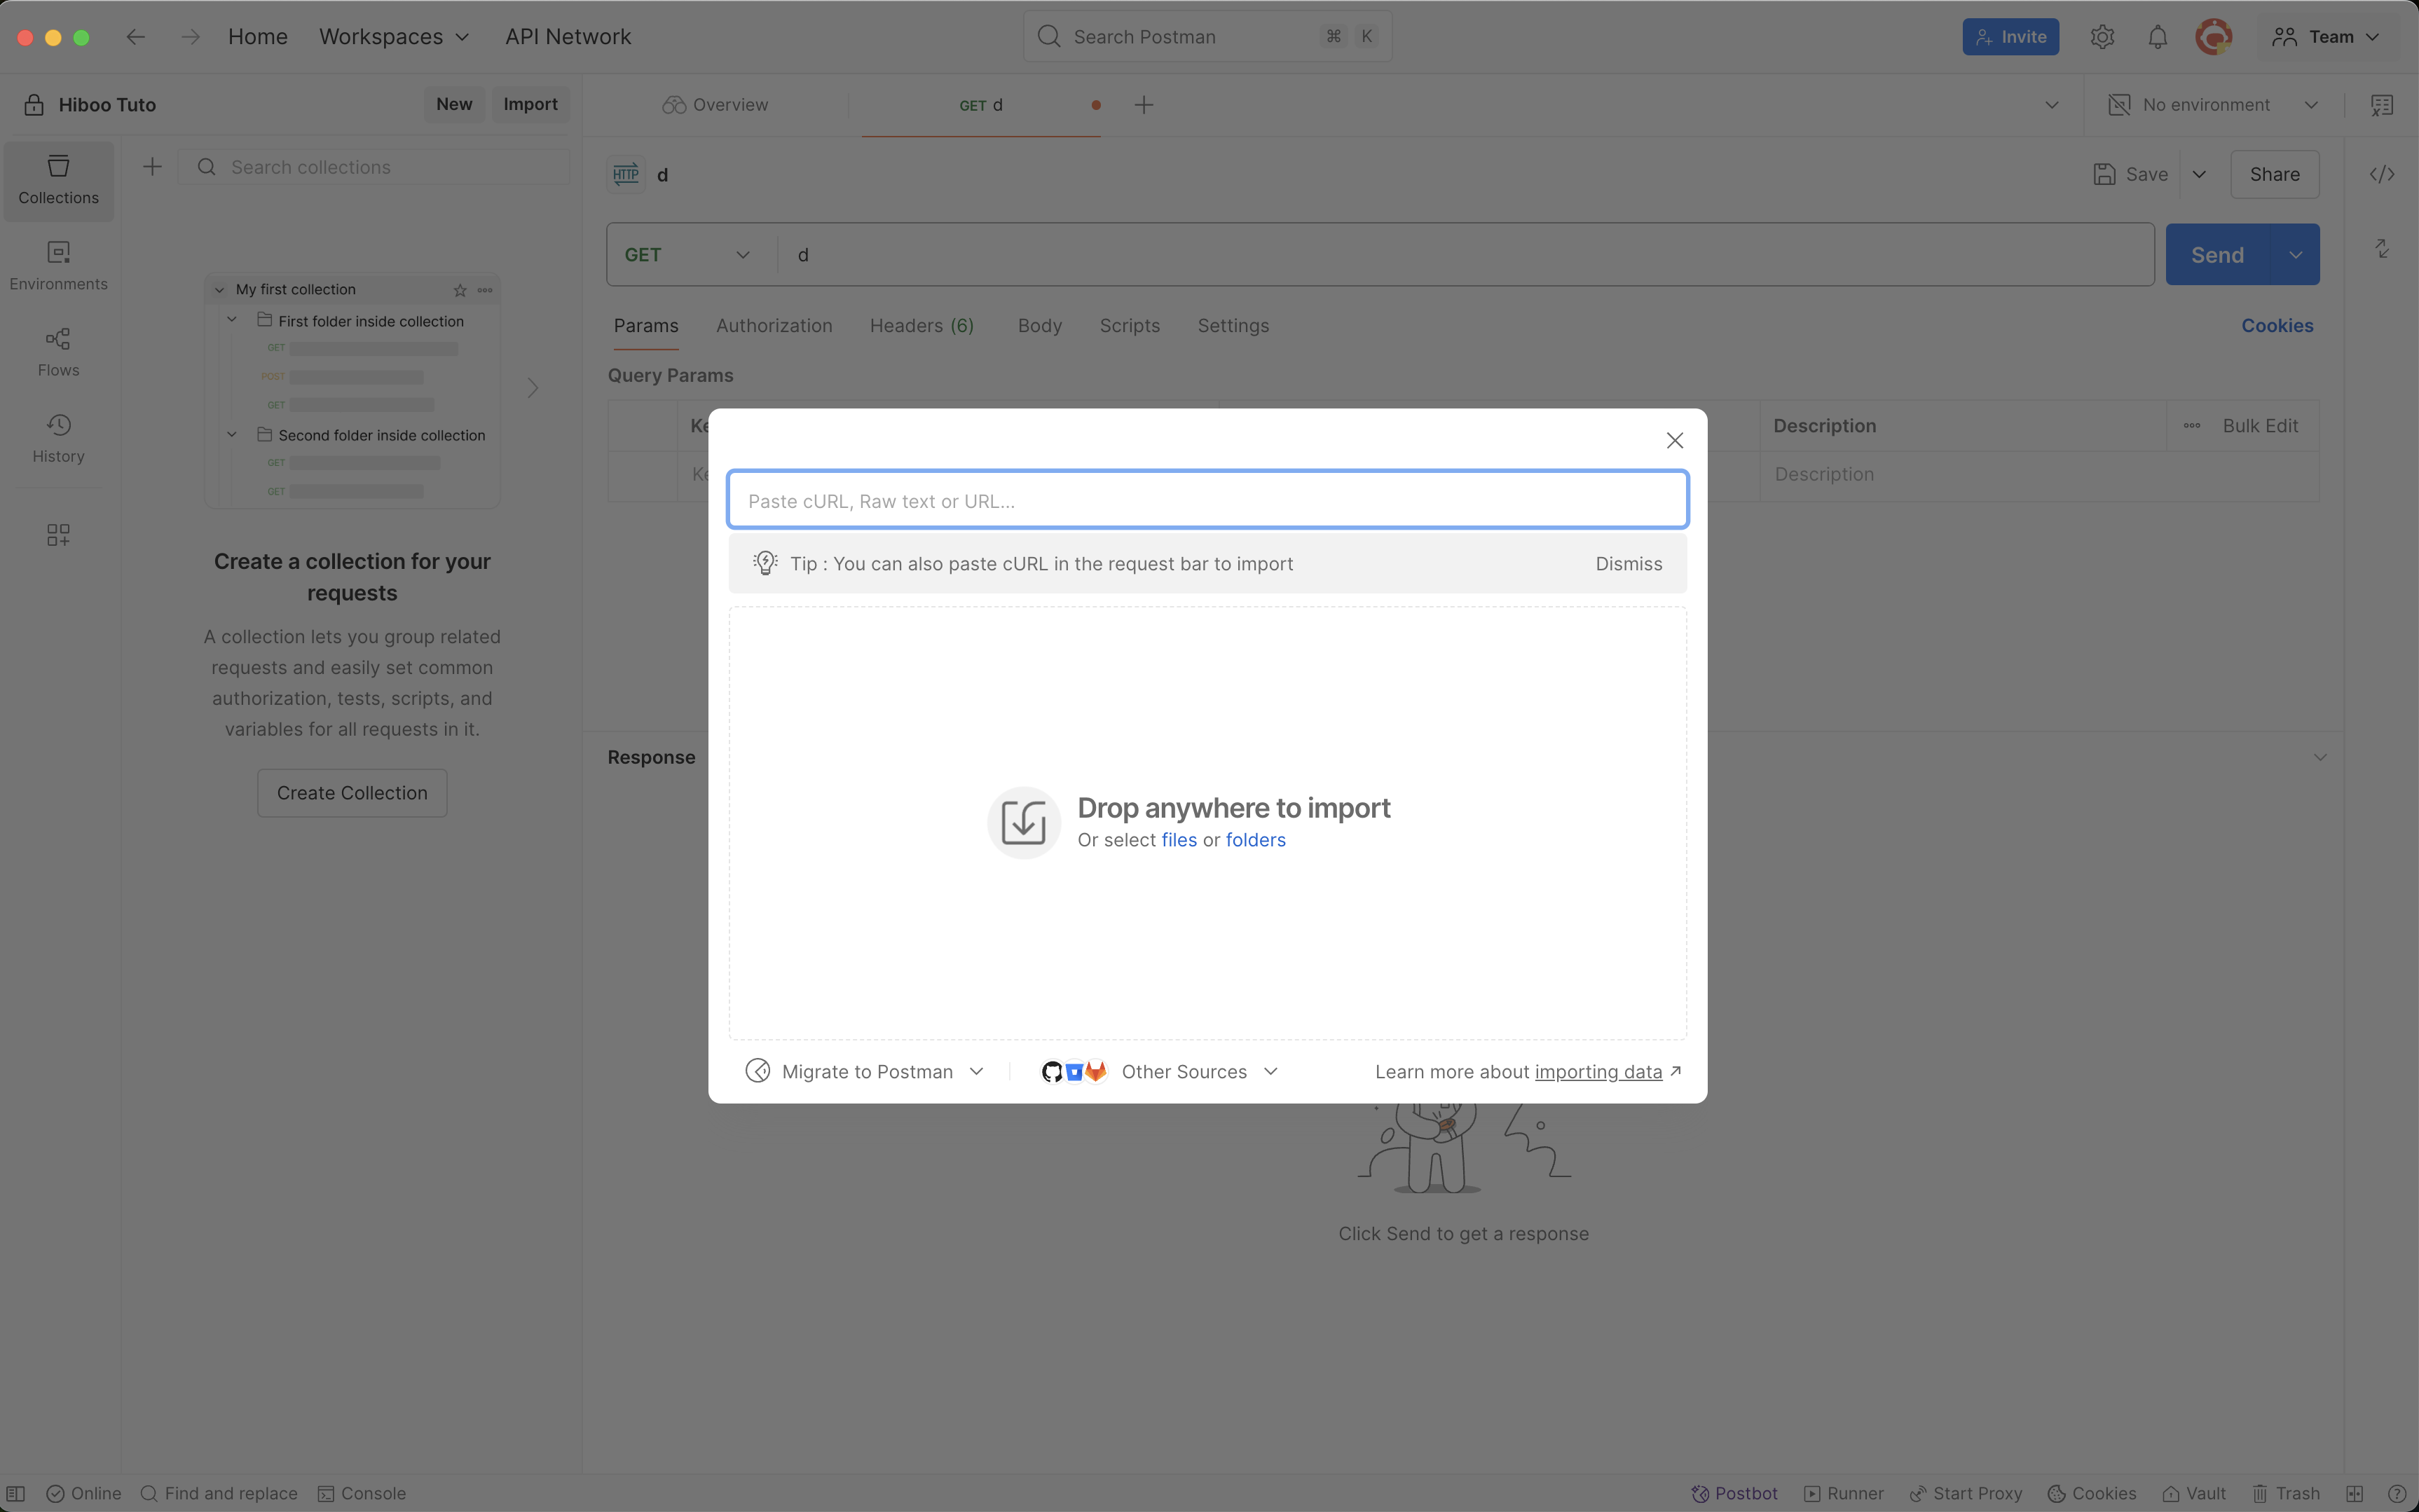The image size is (2419, 1512).
Task: Collapse First folder inside collection
Action: 232,320
